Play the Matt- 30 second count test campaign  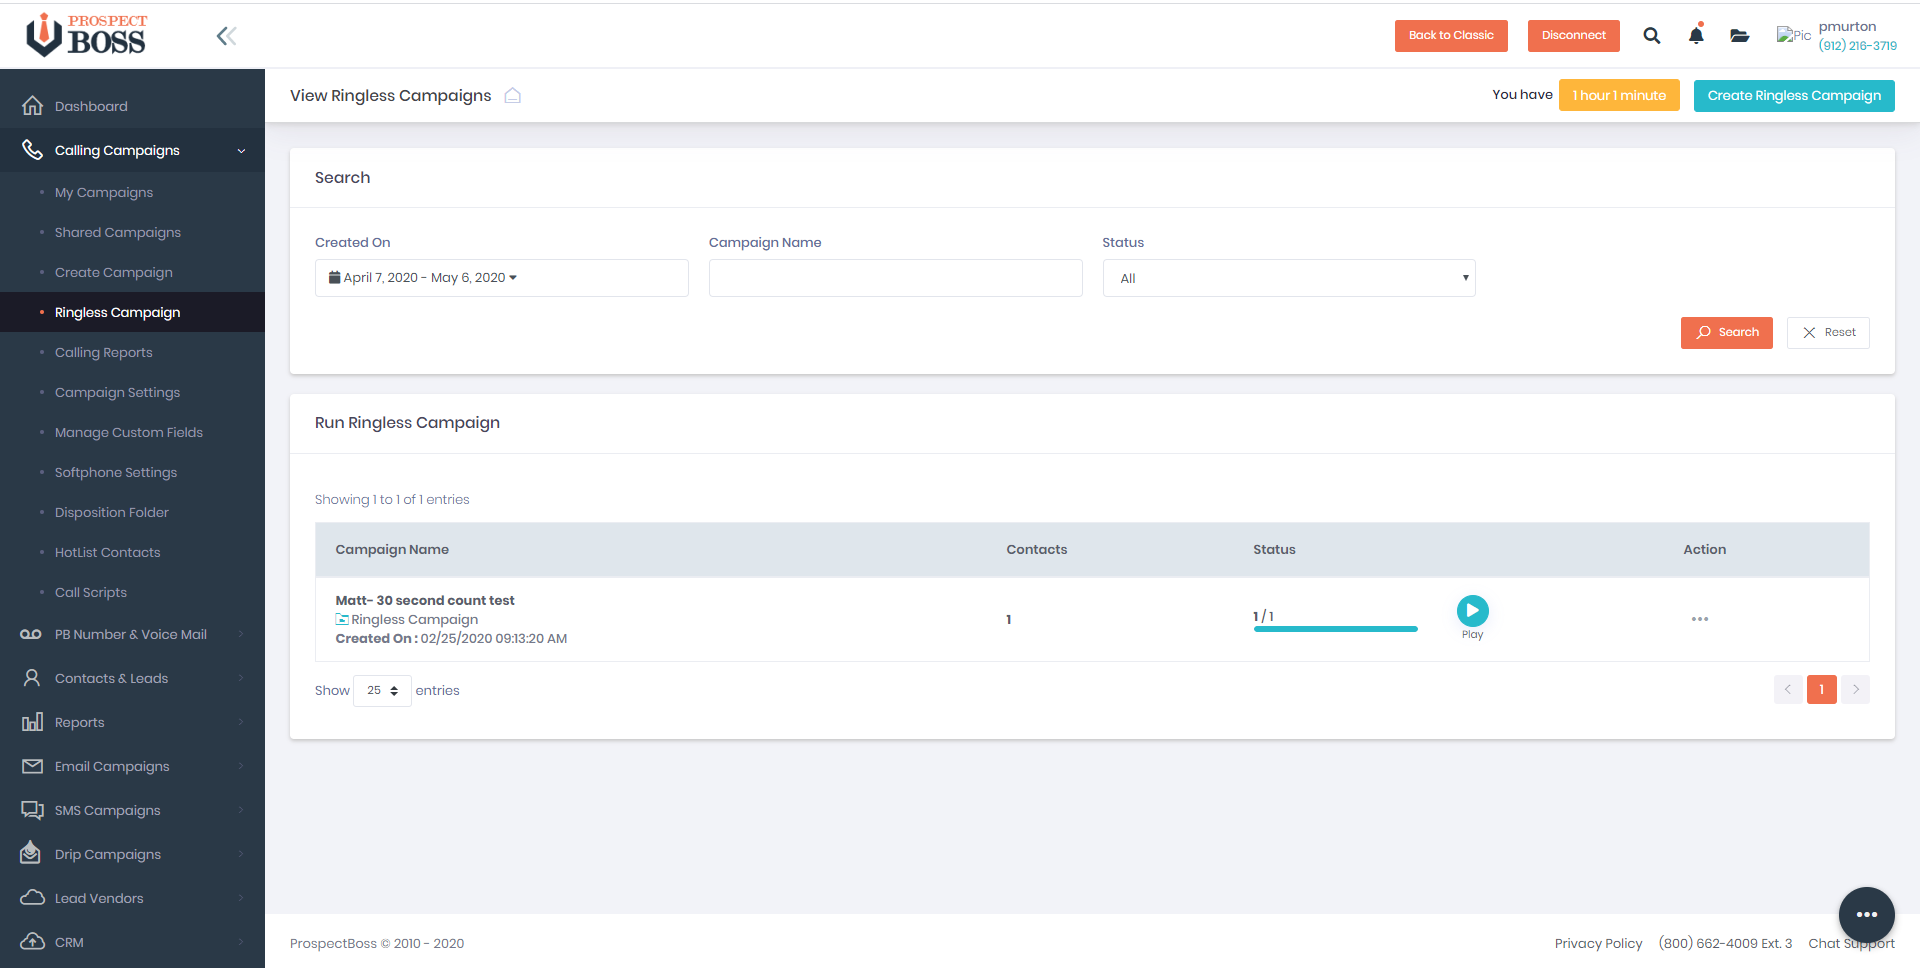[1472, 611]
